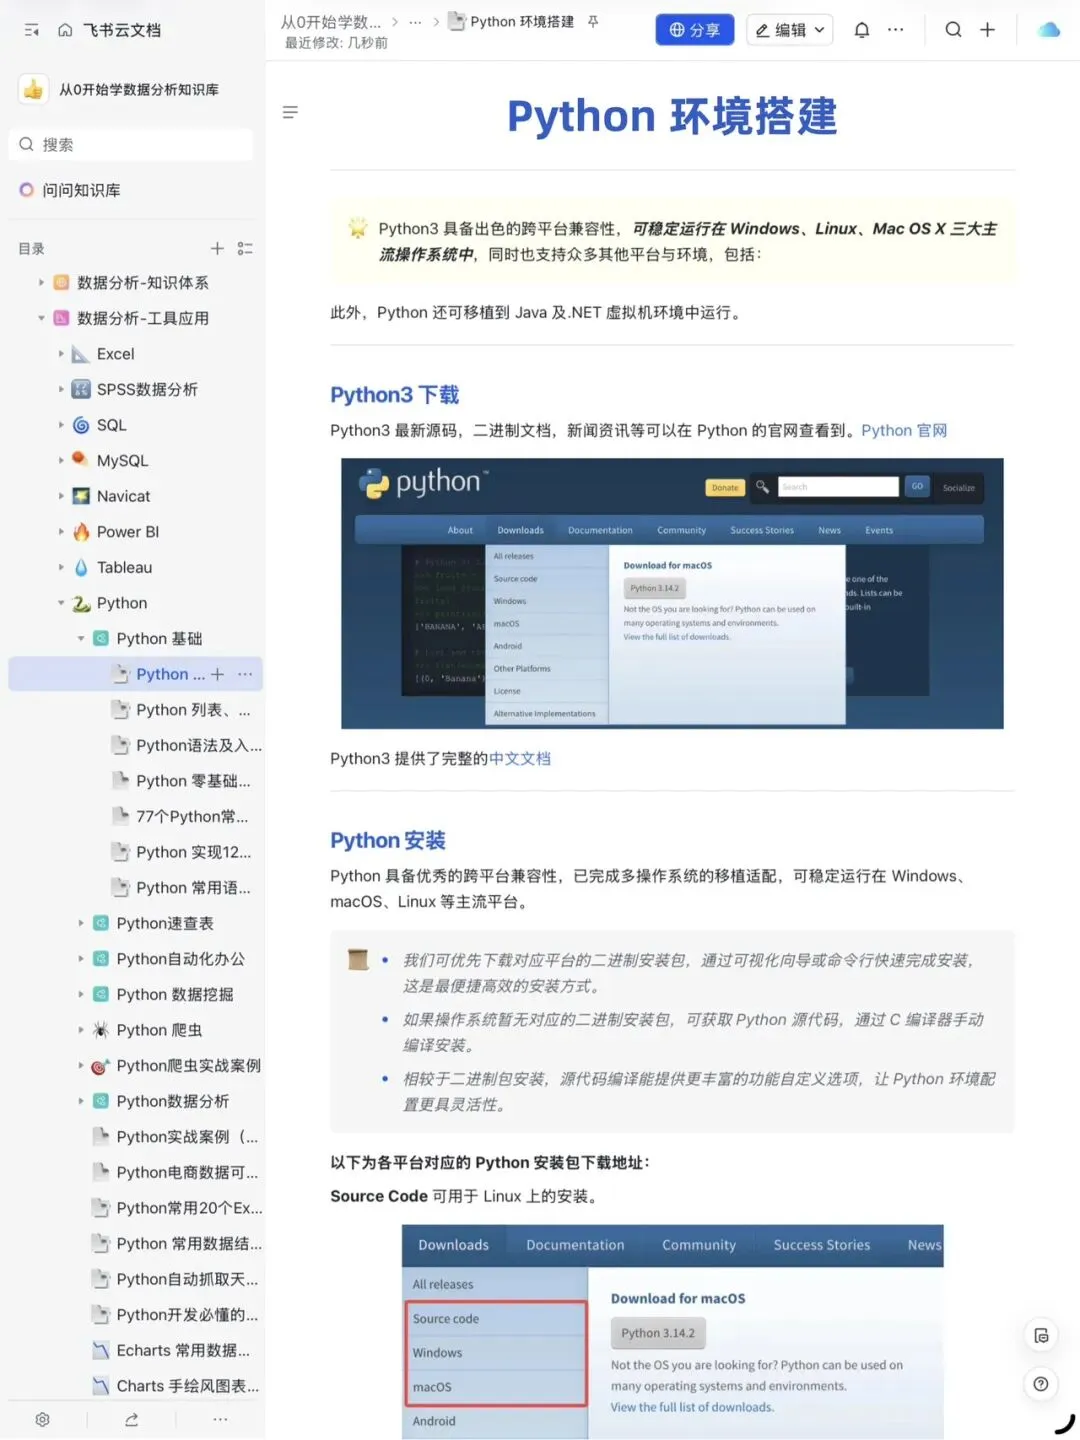Open Python 常用语... page
The width and height of the screenshot is (1080, 1440).
[193, 888]
